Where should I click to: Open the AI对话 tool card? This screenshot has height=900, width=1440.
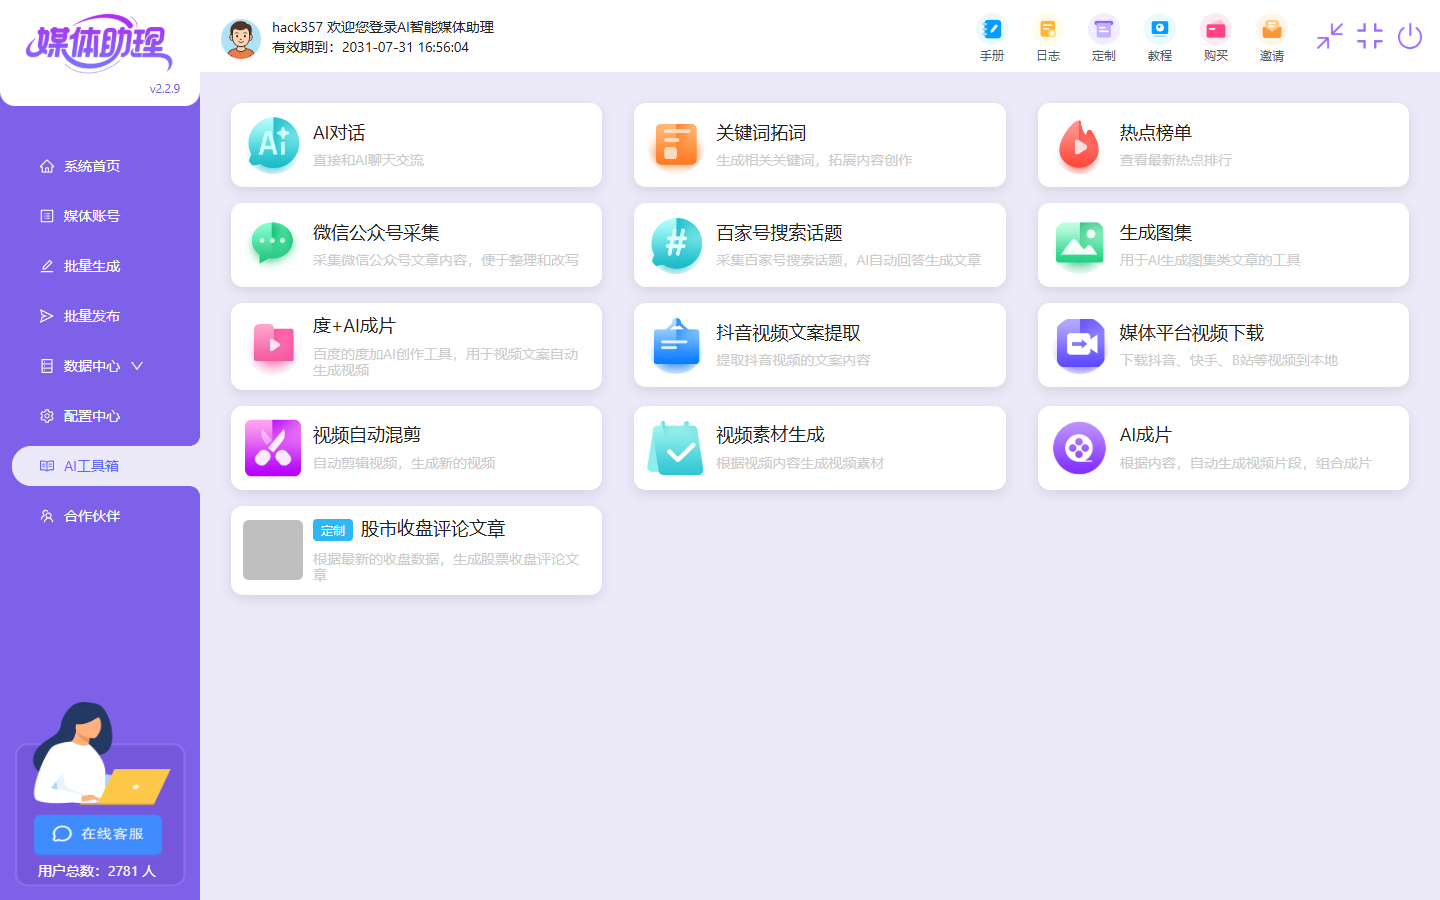tap(416, 145)
